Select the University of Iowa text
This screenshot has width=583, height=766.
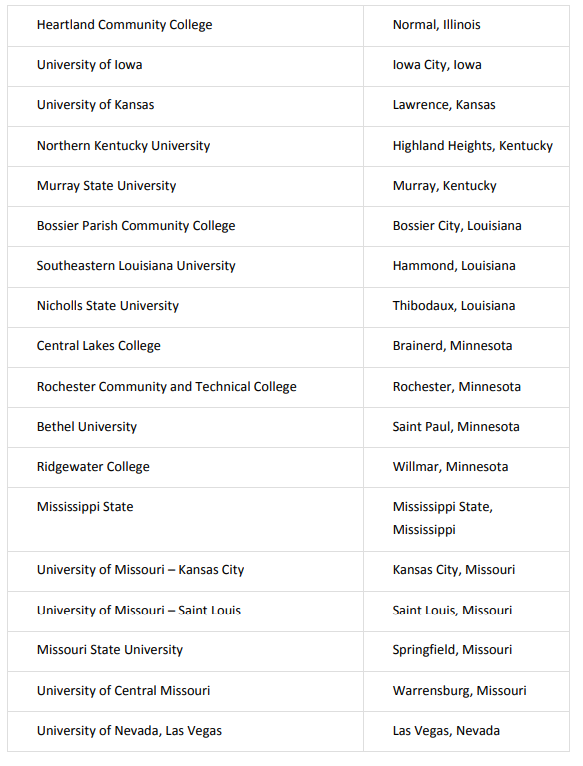point(89,65)
